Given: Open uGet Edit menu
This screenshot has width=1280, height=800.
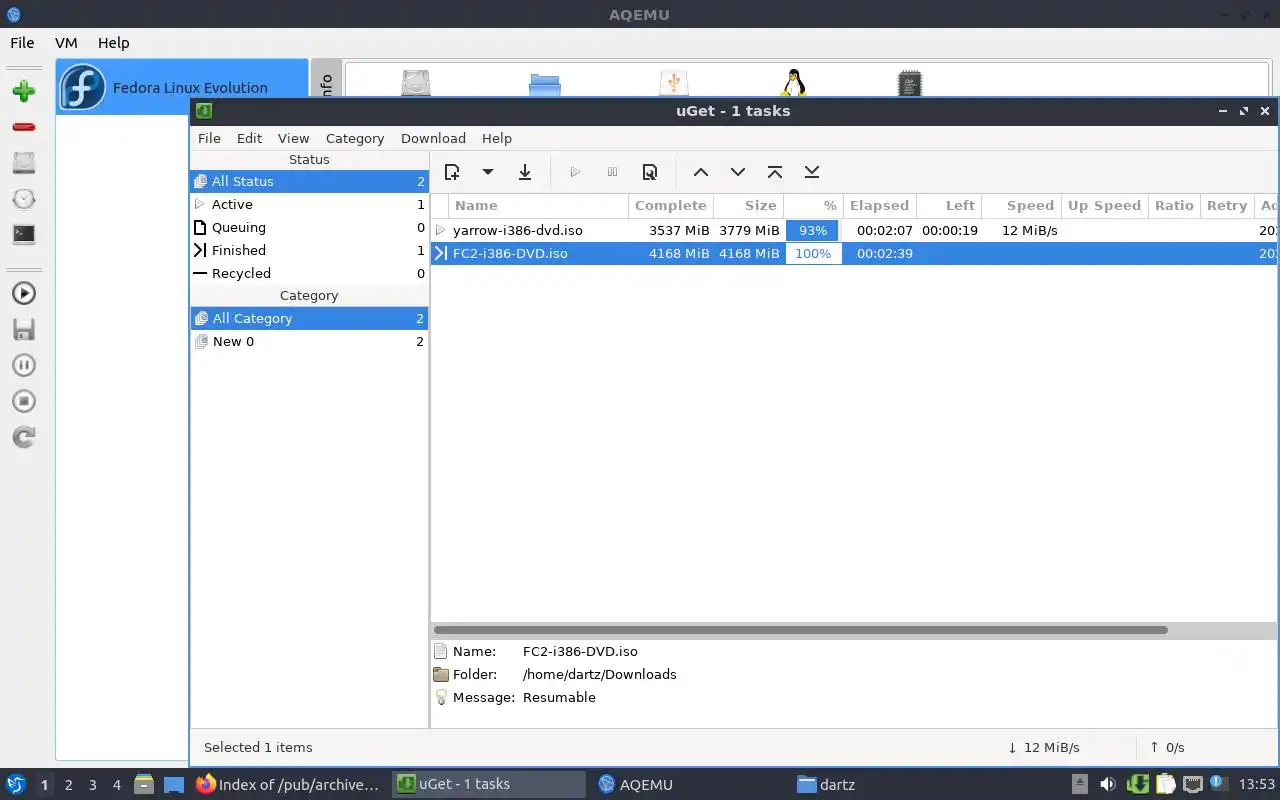Looking at the screenshot, I should click(249, 138).
